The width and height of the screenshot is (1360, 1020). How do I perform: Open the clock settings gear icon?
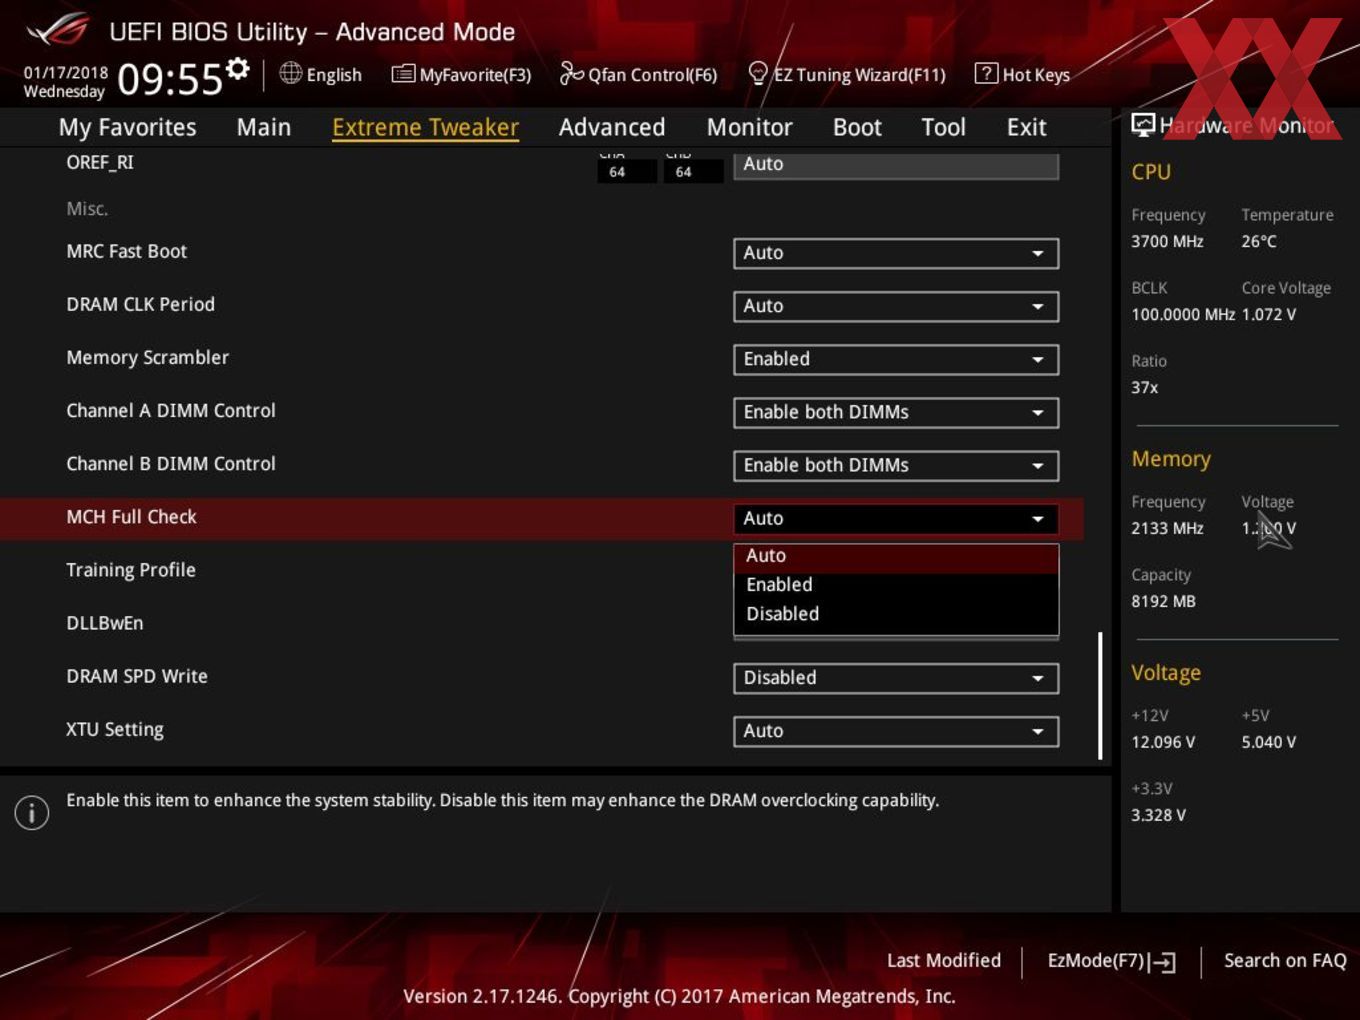tap(238, 68)
